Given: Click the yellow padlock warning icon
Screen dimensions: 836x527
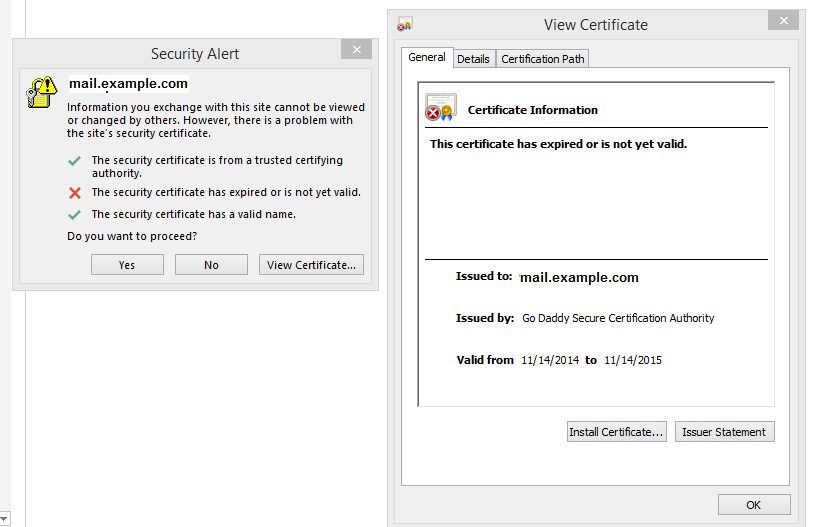Looking at the screenshot, I should [41, 92].
